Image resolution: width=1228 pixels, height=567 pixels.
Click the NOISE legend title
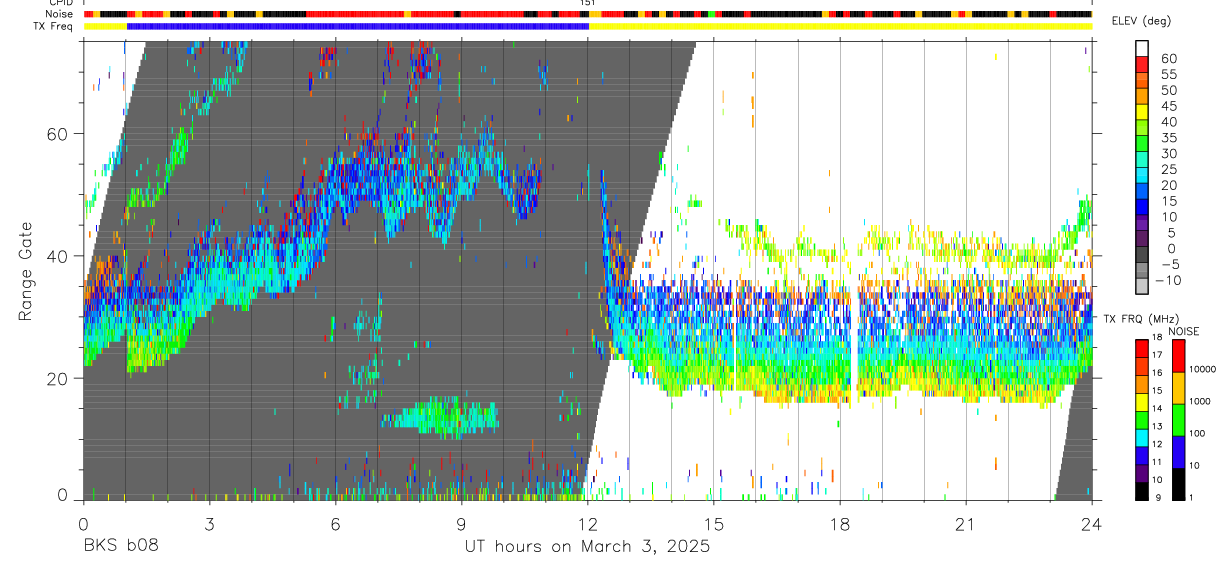1183,331
